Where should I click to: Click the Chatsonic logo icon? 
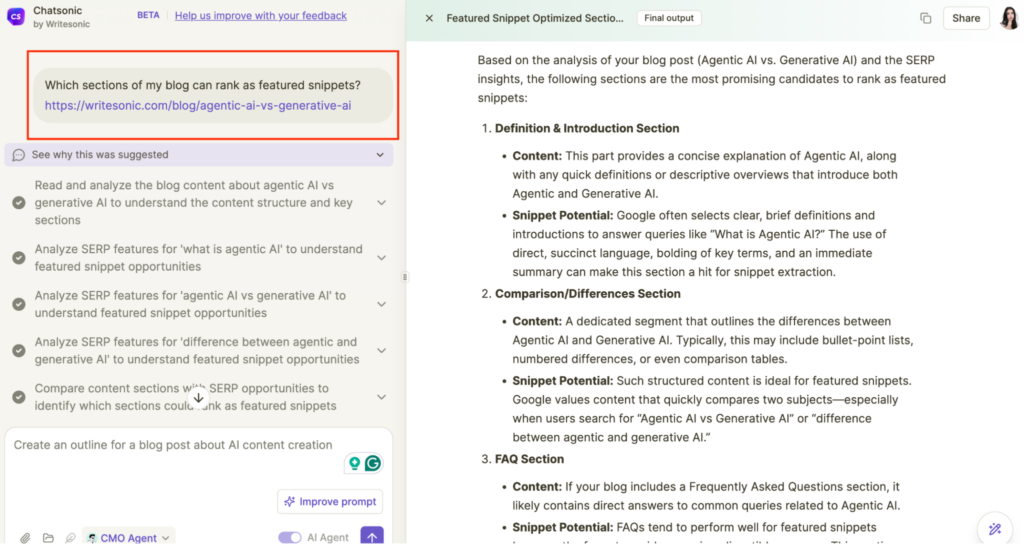[16, 16]
